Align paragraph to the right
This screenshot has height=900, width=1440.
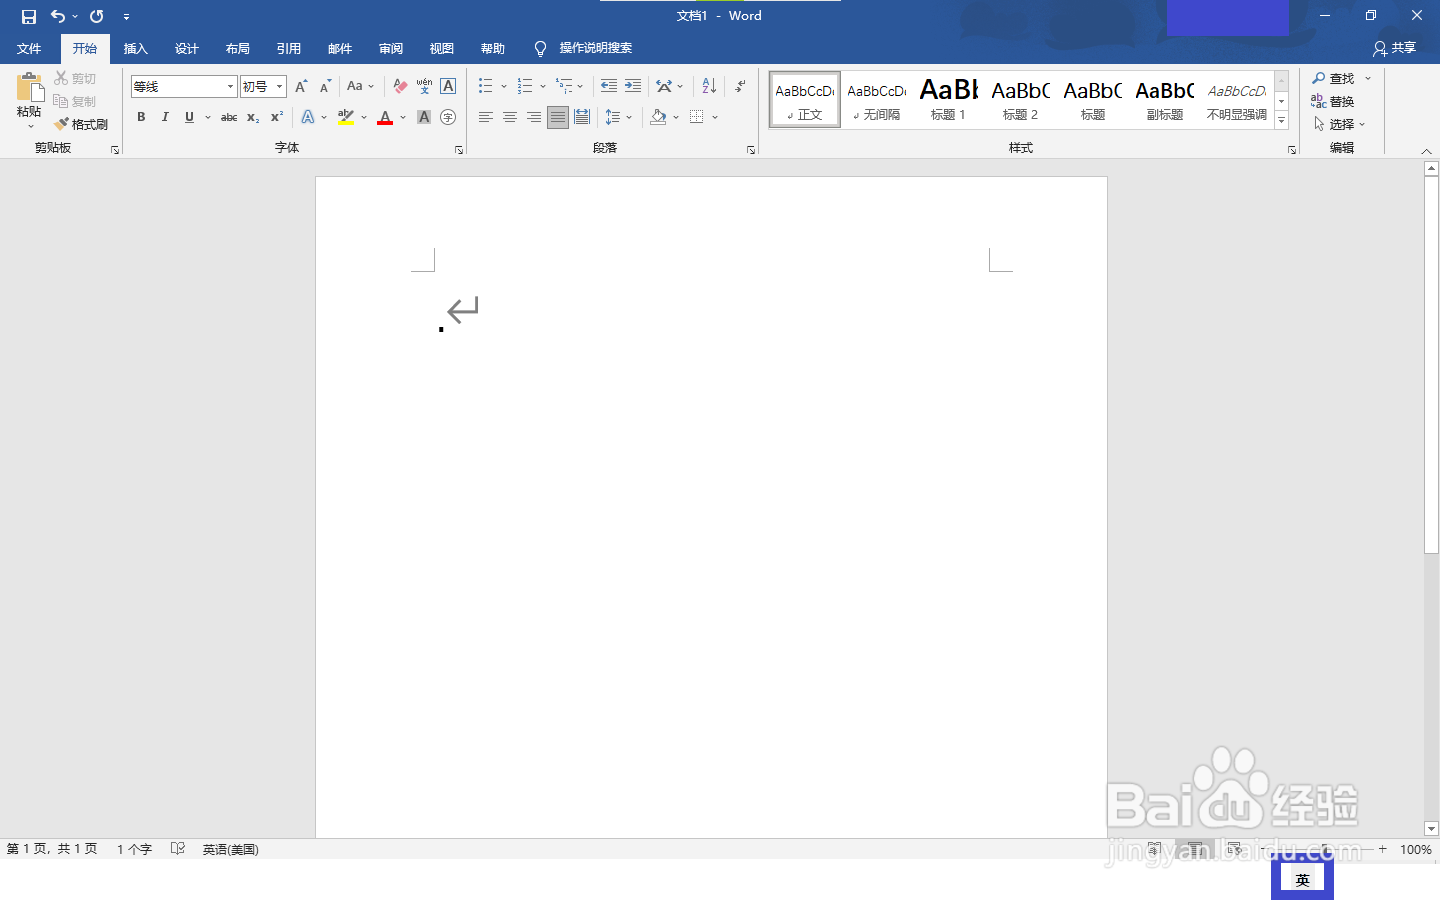[x=534, y=117]
